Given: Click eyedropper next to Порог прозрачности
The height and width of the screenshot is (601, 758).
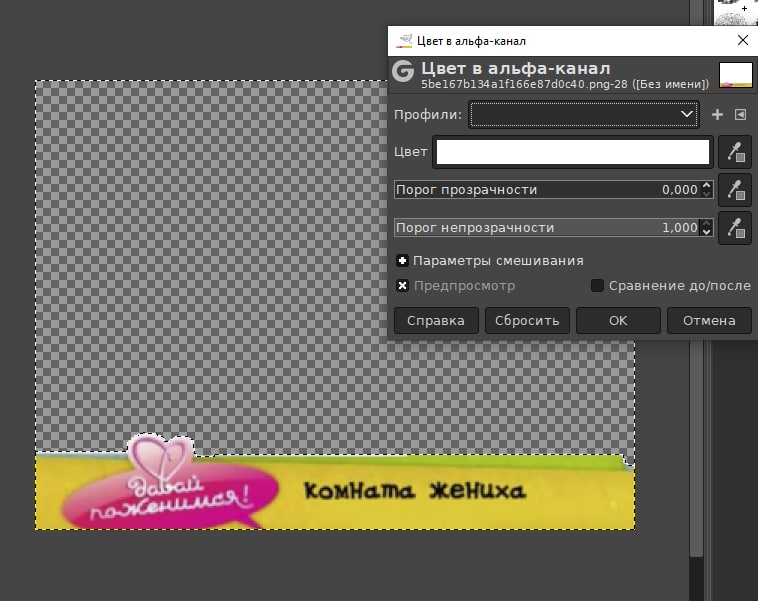Looking at the screenshot, I should tap(735, 190).
